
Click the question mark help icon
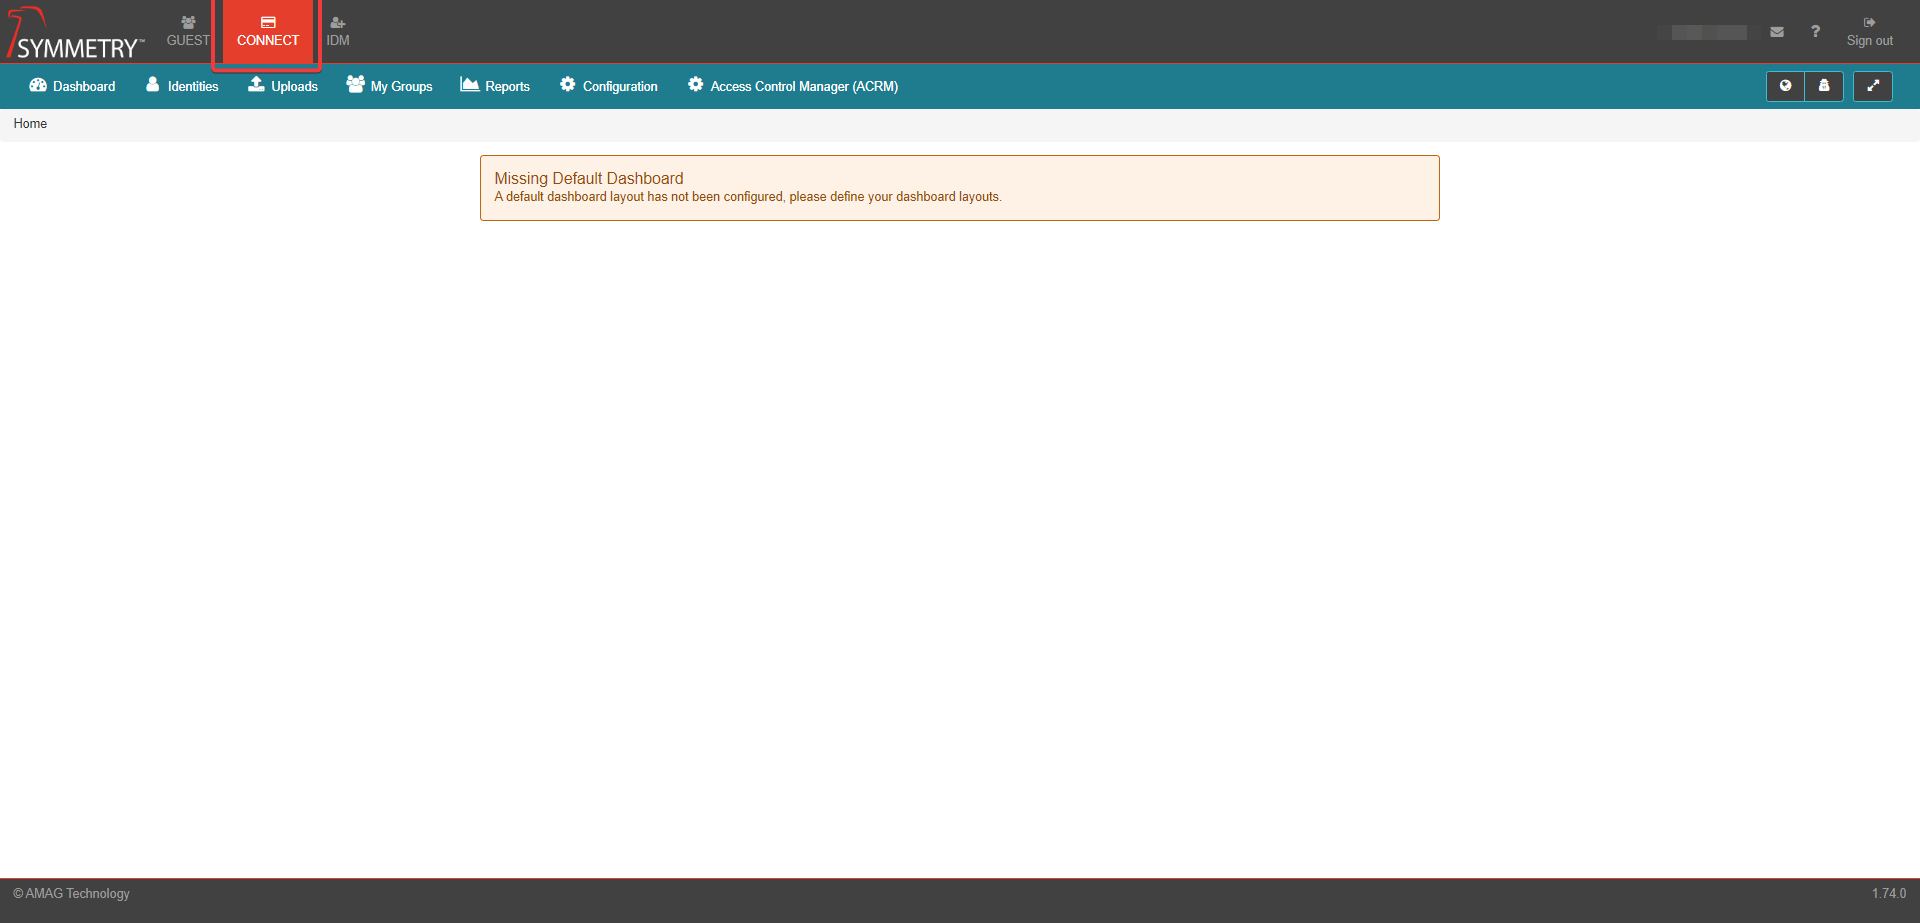[1815, 32]
